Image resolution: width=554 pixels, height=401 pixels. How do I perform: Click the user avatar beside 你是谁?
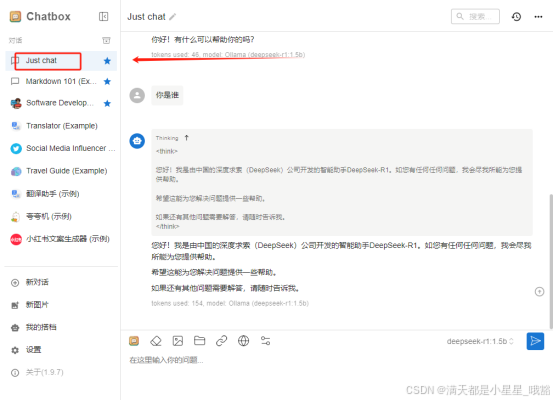tap(137, 95)
